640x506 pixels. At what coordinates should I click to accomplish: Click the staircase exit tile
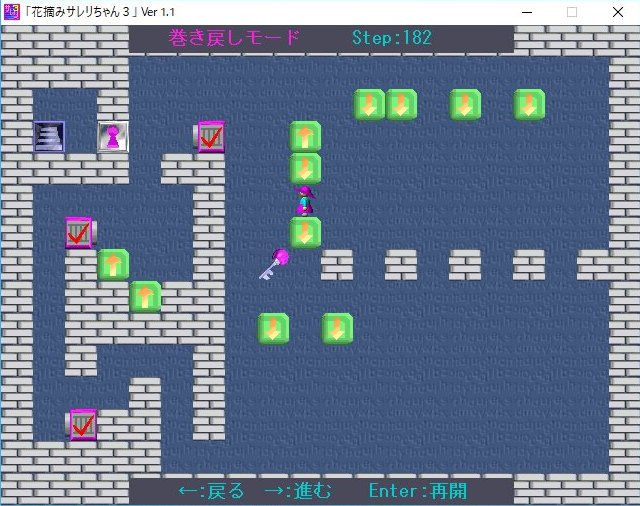pos(49,136)
